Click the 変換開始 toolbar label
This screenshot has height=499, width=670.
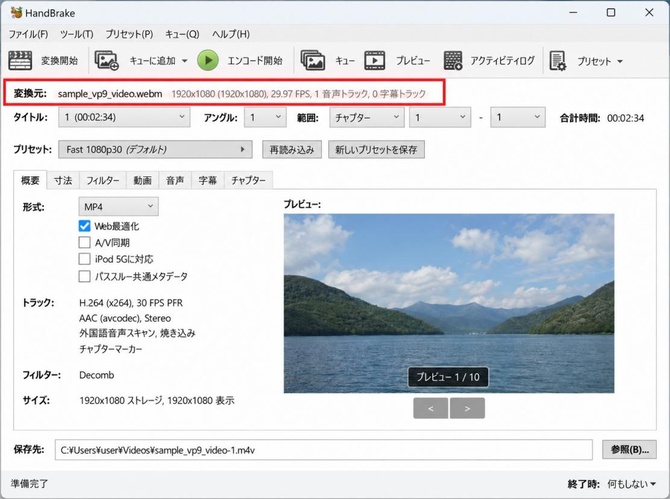pos(59,61)
